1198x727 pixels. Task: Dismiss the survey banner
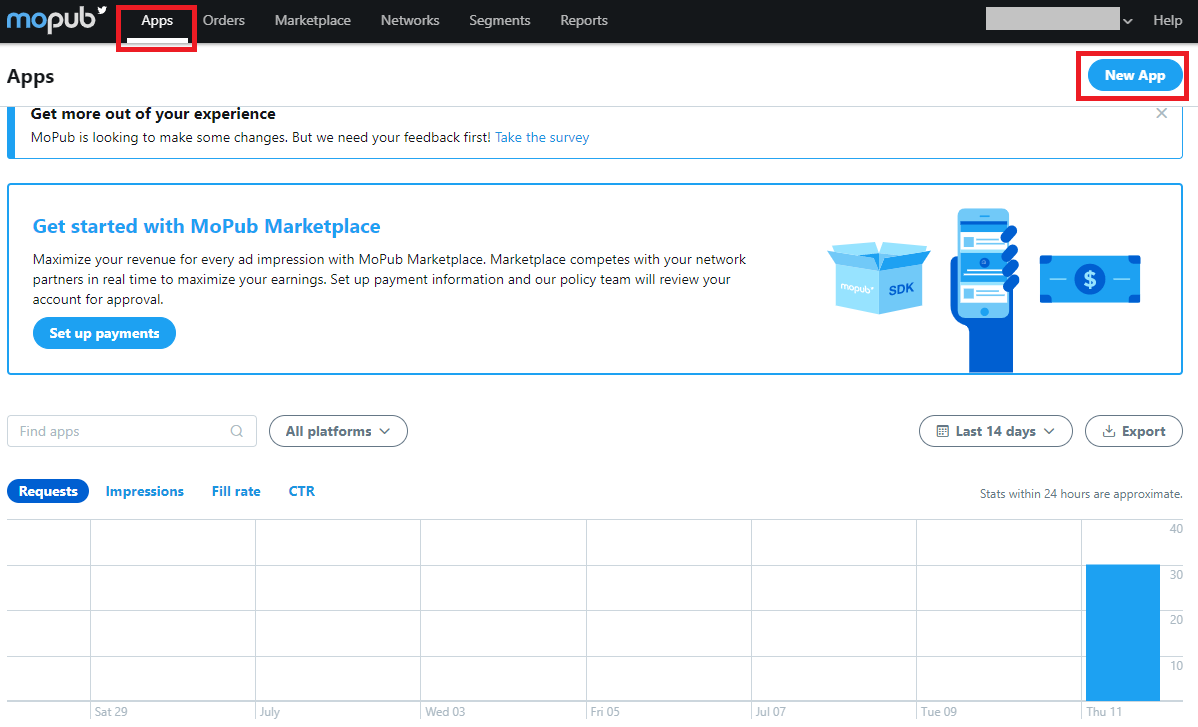tap(1161, 114)
